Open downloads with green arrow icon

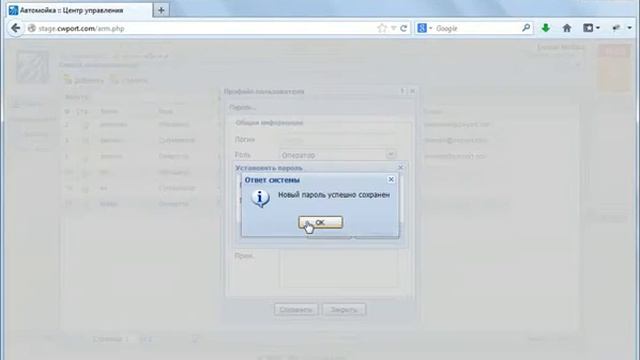pyautogui.click(x=546, y=28)
